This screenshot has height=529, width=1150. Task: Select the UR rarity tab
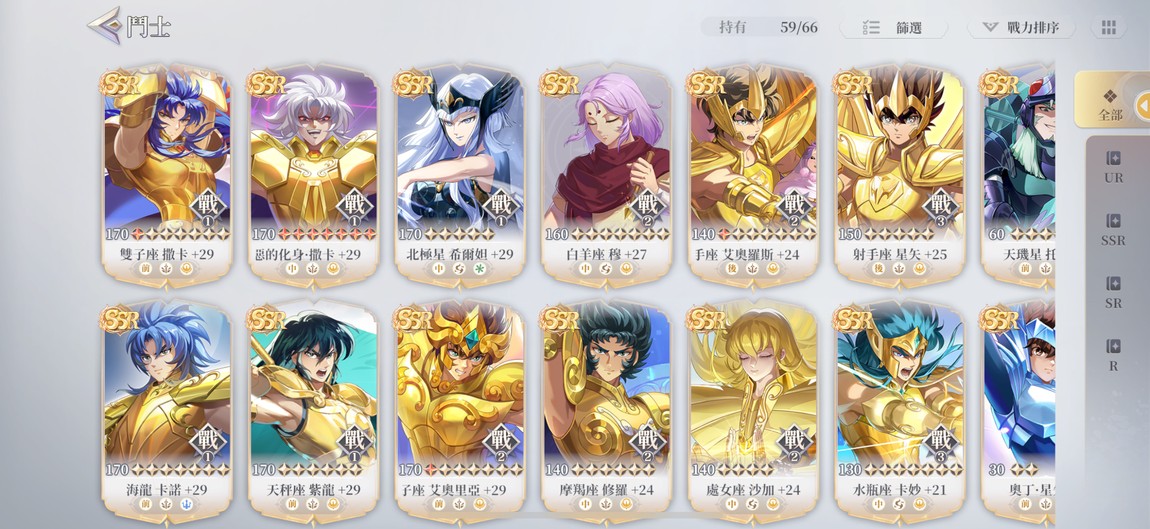coord(1113,167)
